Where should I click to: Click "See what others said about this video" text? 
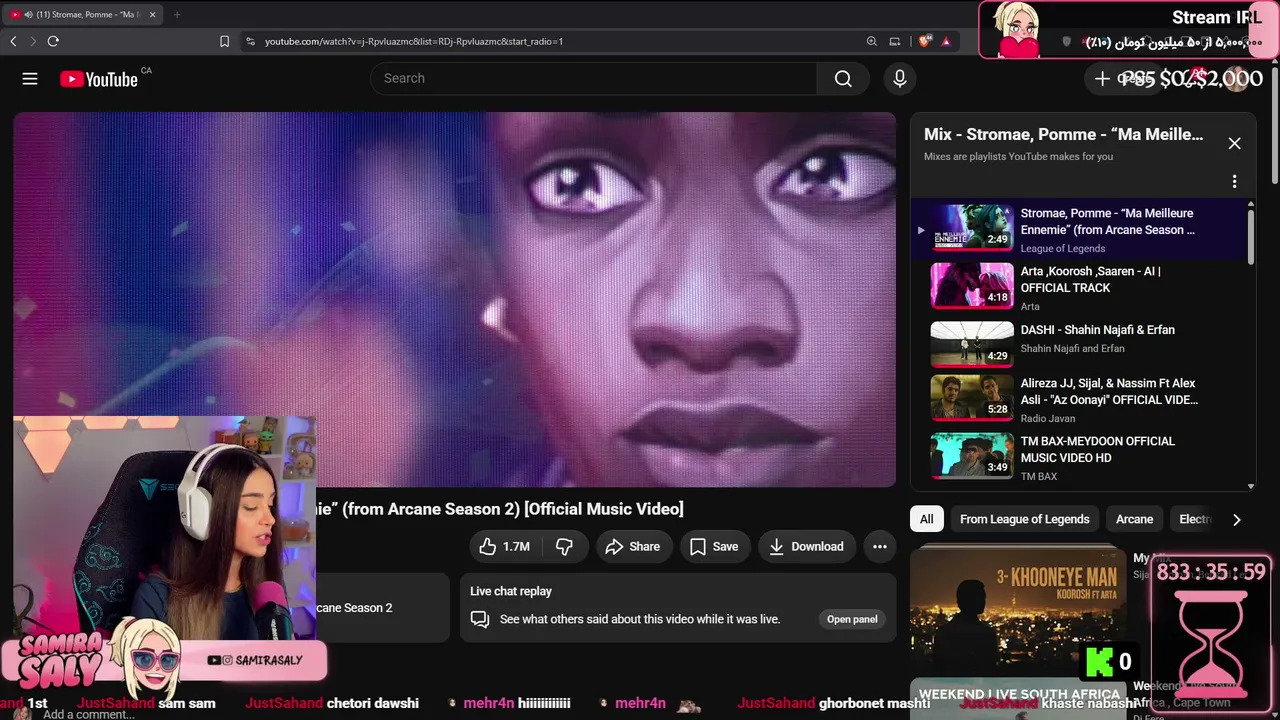tap(640, 619)
